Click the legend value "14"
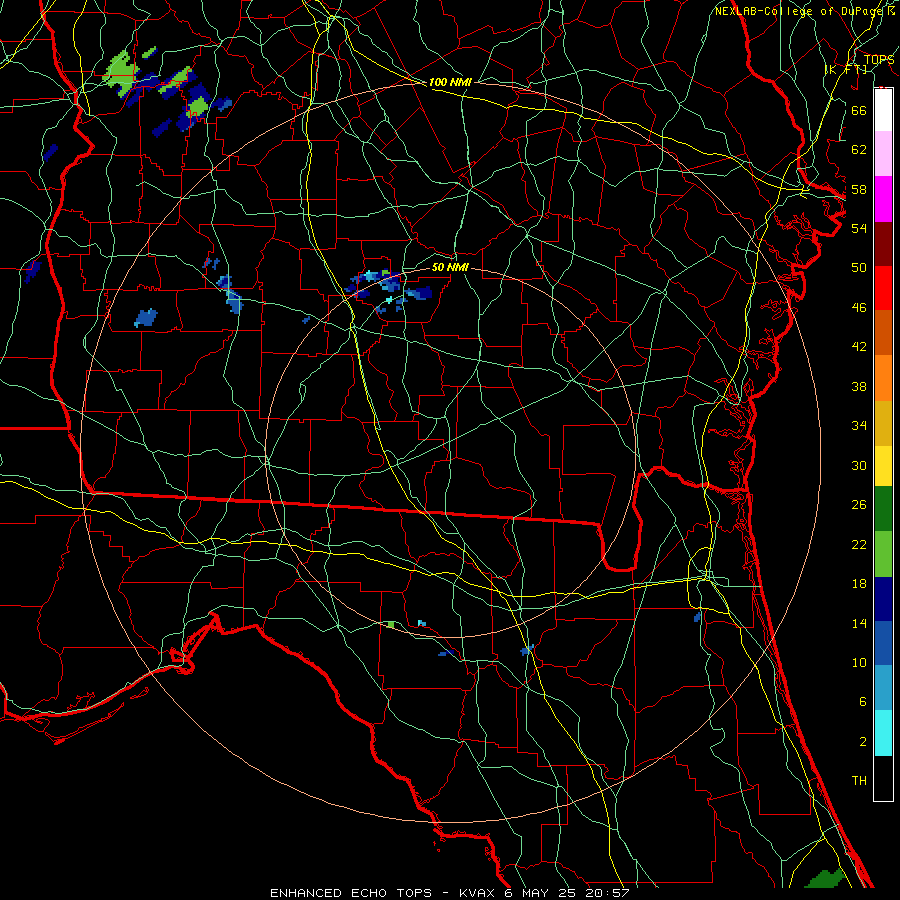The height and width of the screenshot is (900, 900). click(859, 623)
